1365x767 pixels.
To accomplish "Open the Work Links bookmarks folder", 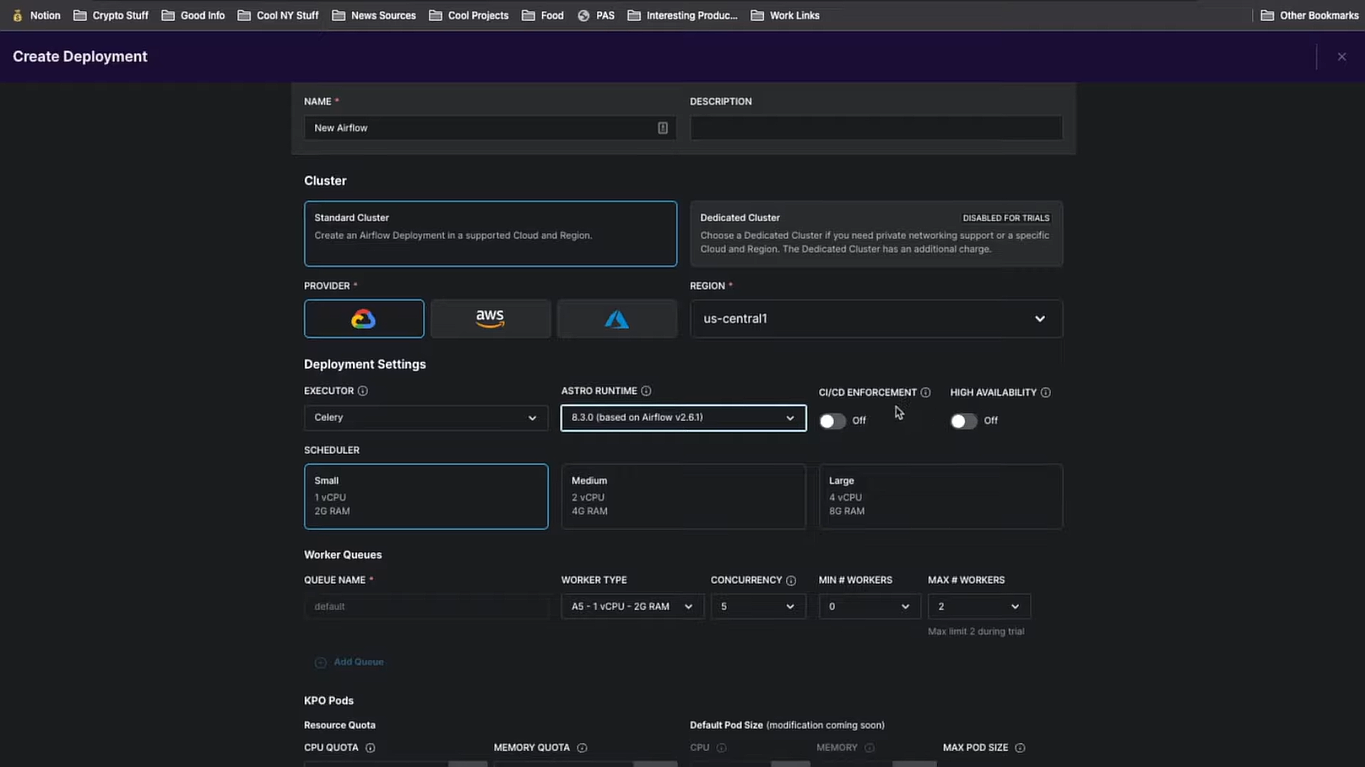I will [x=785, y=15].
